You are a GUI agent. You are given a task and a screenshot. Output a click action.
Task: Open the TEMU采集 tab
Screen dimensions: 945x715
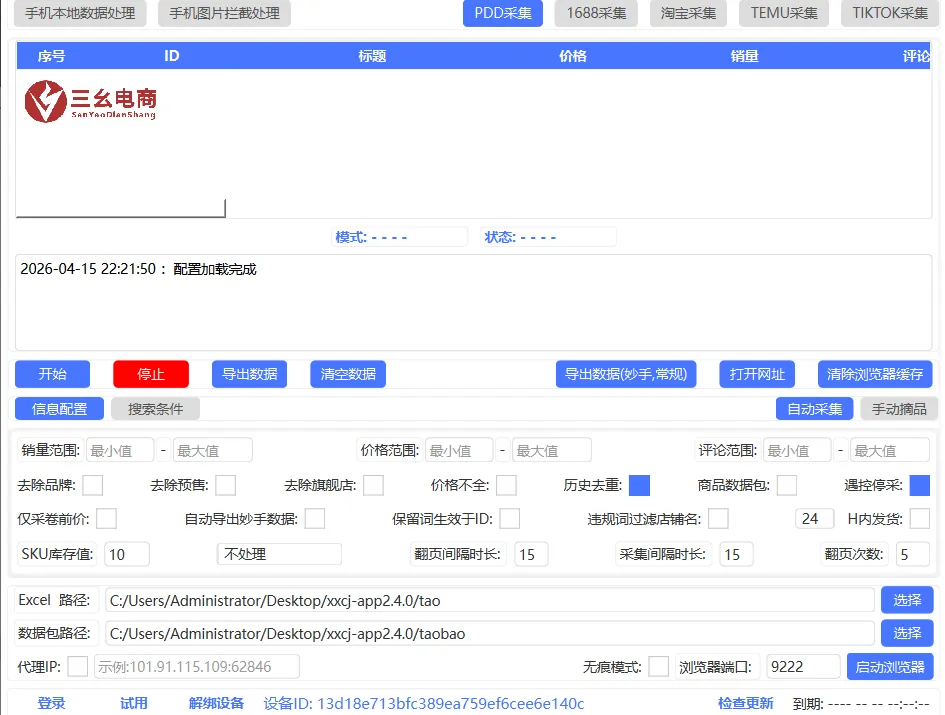pos(783,13)
